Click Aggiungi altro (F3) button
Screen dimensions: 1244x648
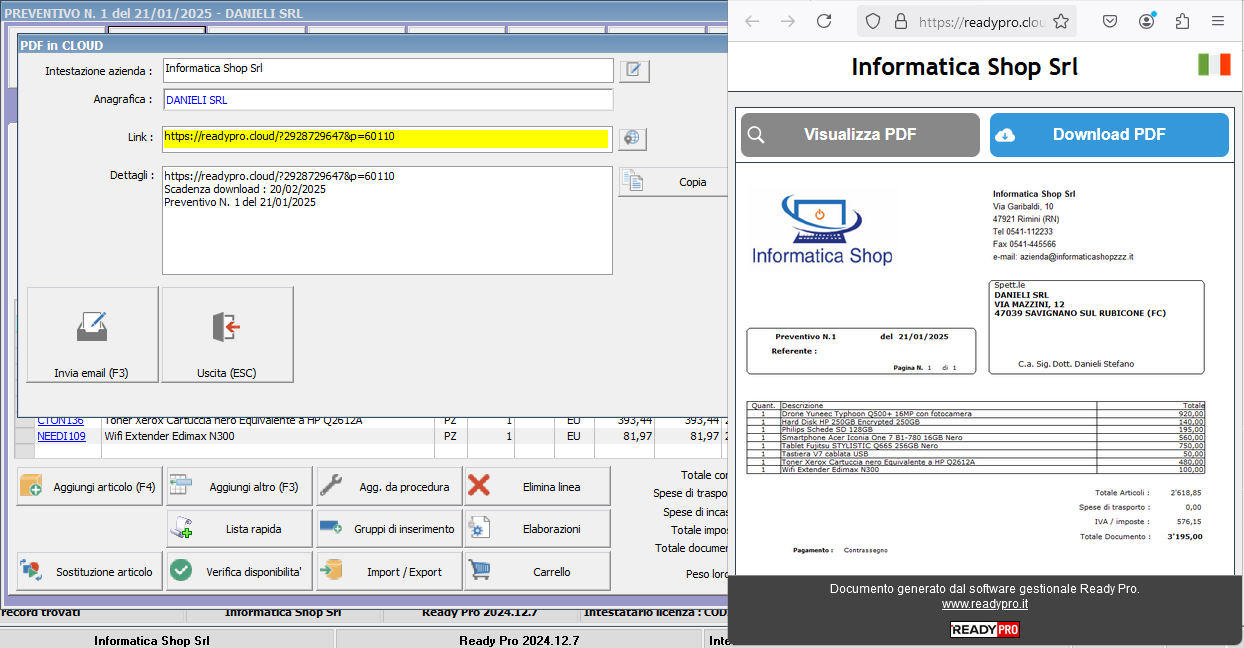coord(240,487)
